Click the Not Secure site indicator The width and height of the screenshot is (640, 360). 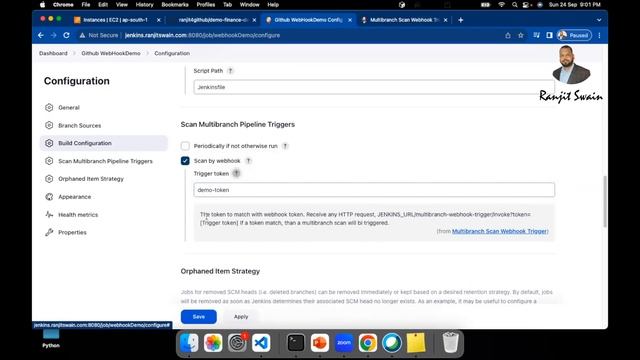tap(99, 36)
